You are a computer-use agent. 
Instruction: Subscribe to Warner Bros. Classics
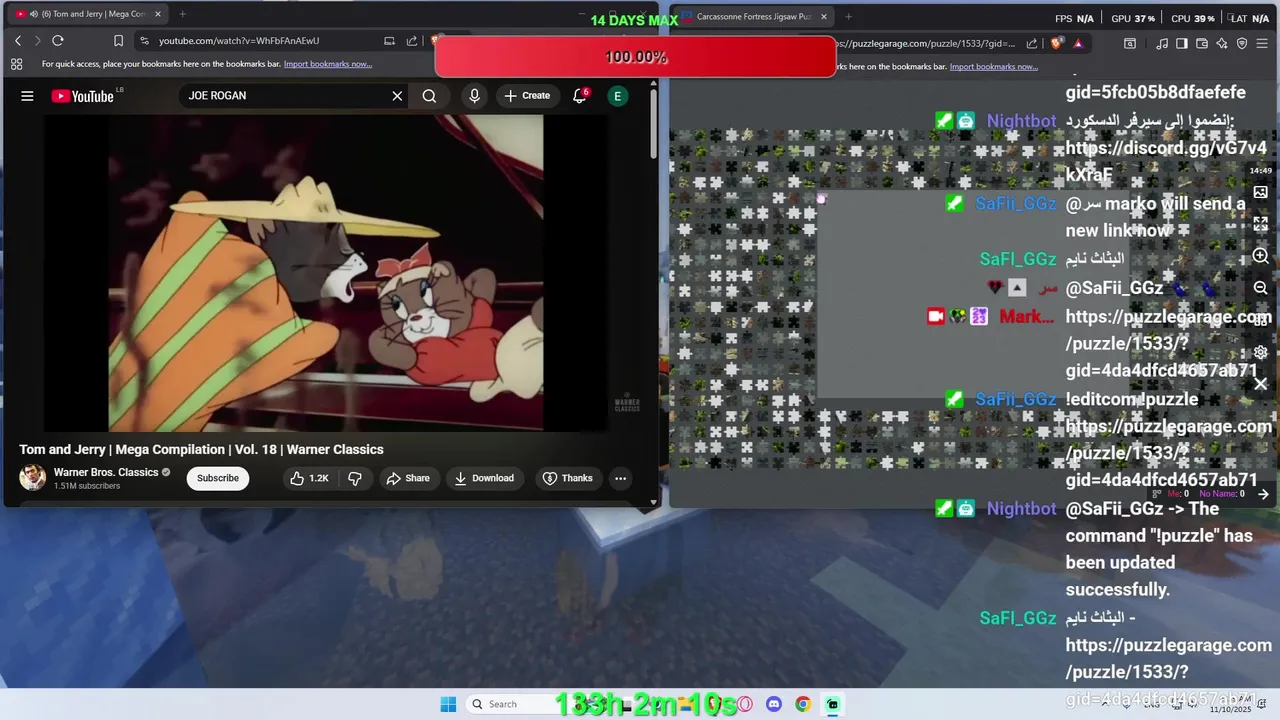(x=218, y=478)
